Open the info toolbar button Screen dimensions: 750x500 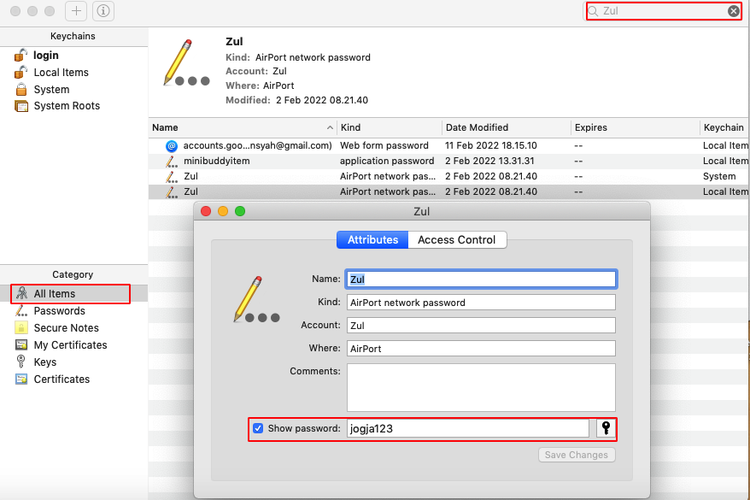[103, 11]
